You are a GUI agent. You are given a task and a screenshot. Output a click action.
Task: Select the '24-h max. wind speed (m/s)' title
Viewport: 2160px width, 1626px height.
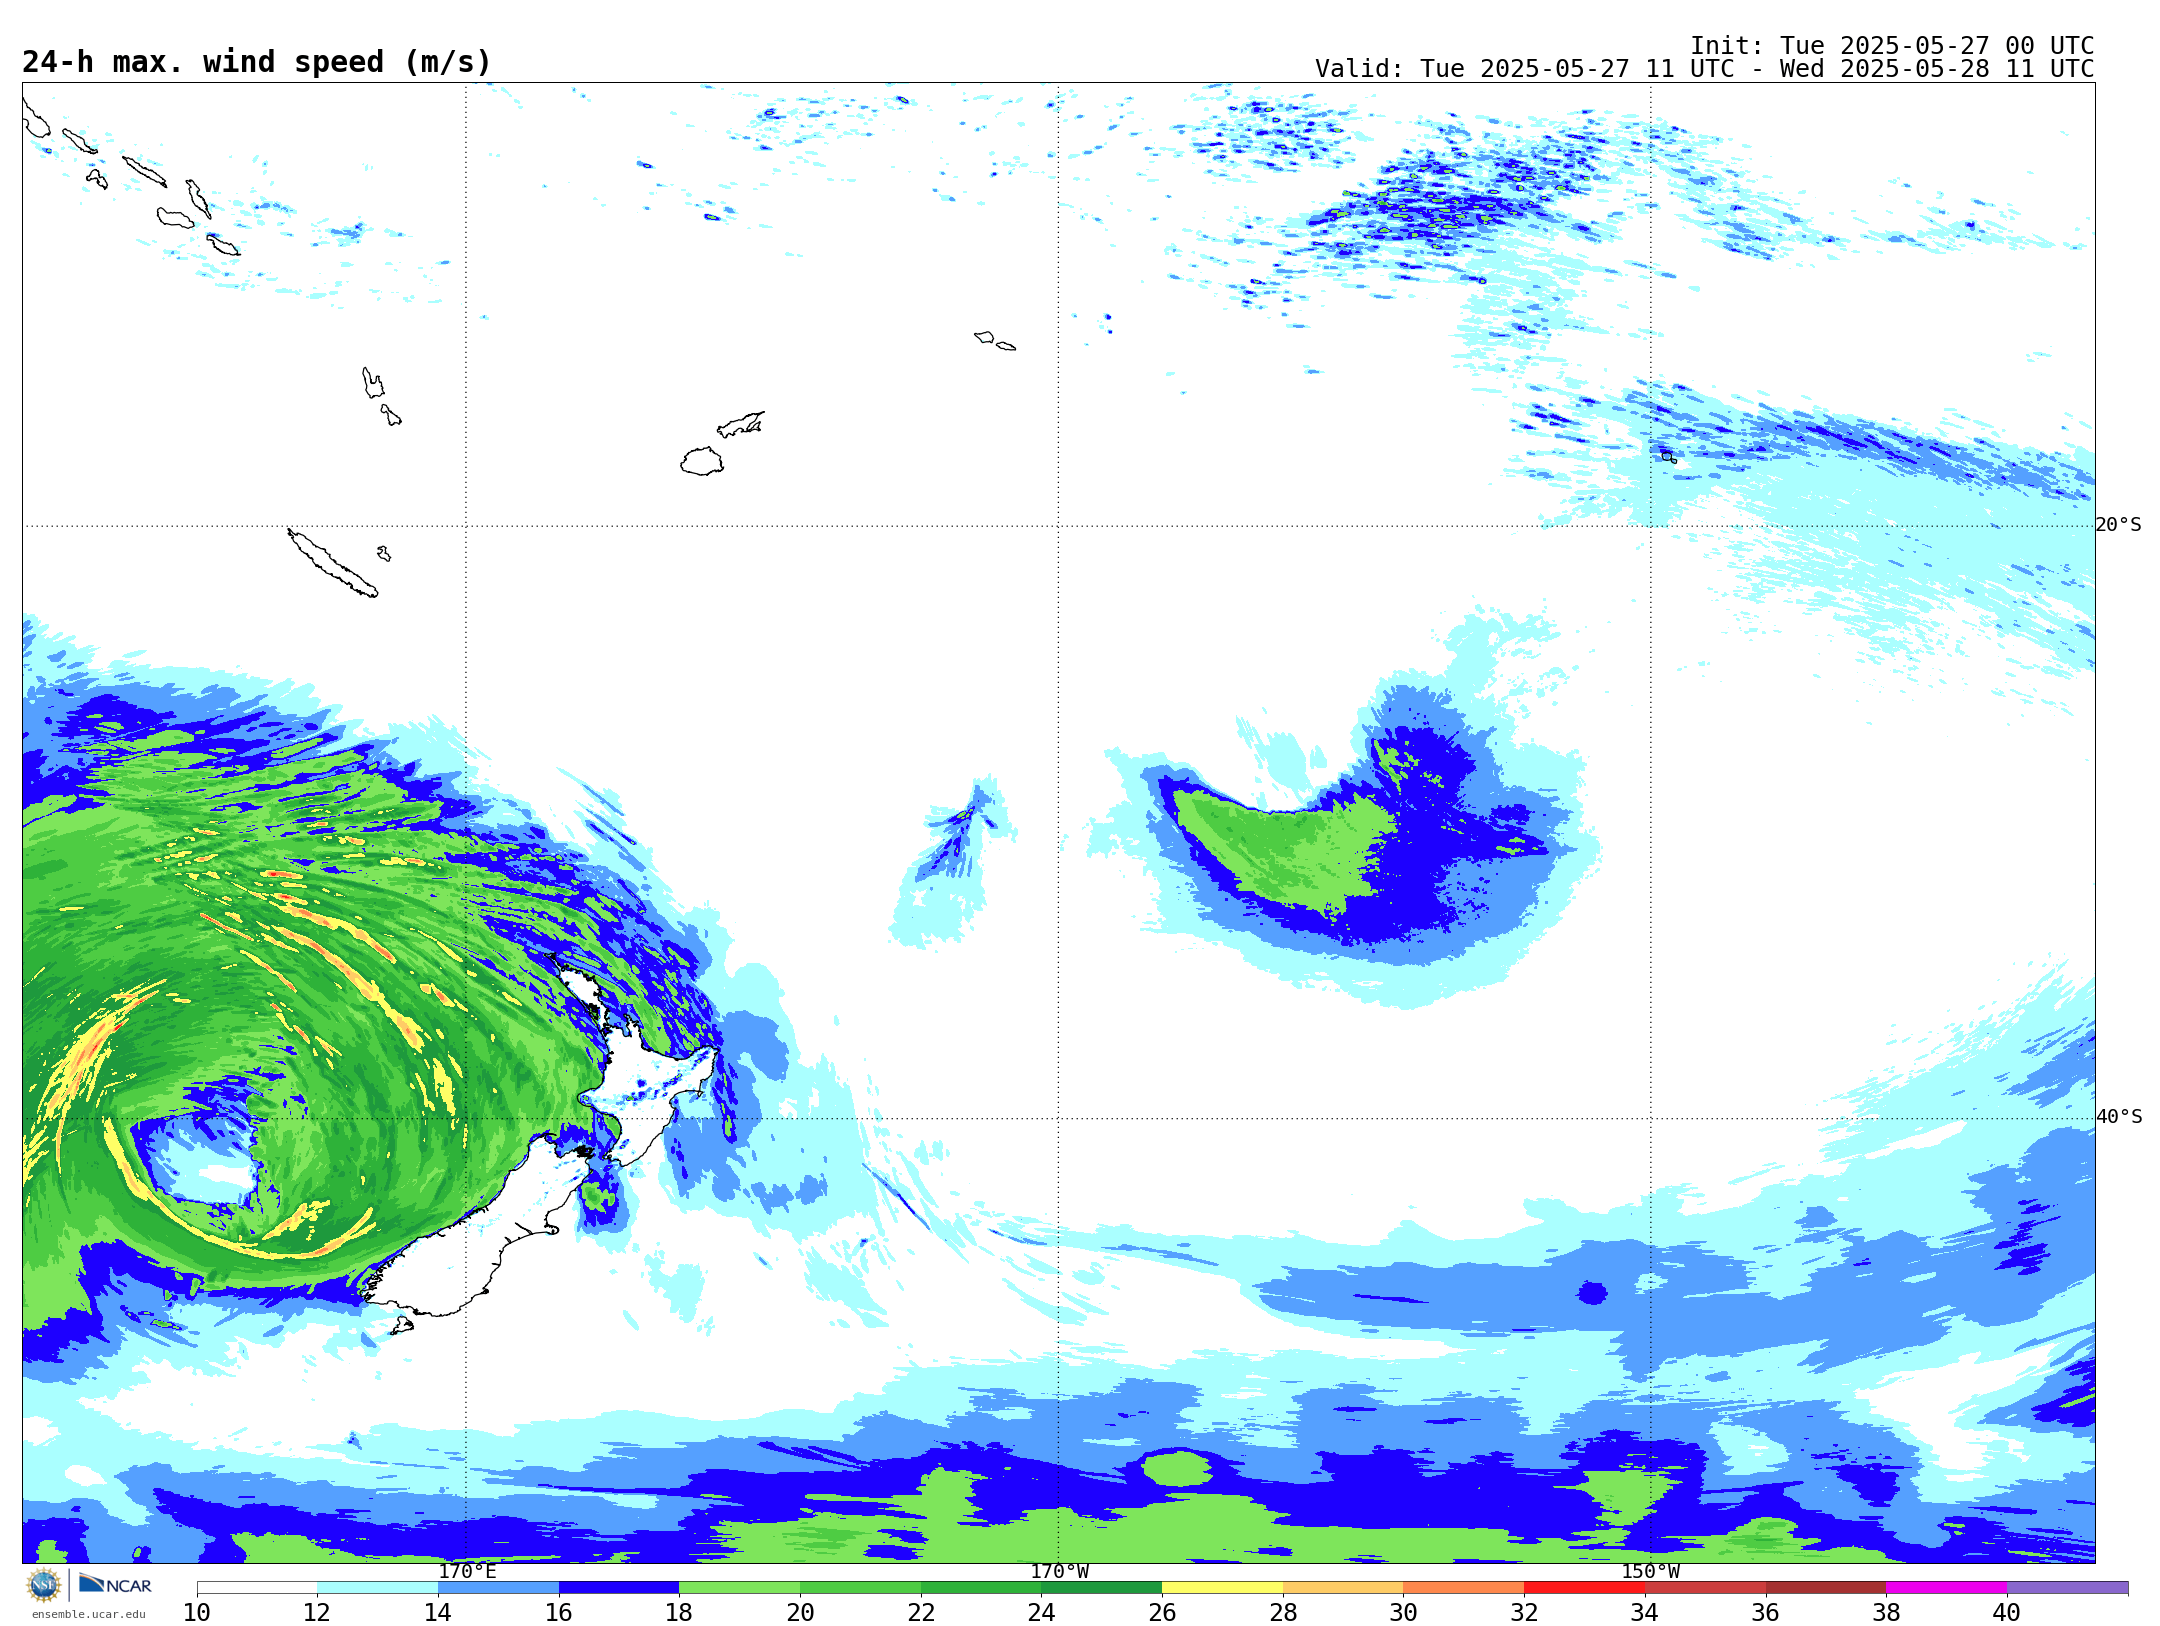(257, 62)
